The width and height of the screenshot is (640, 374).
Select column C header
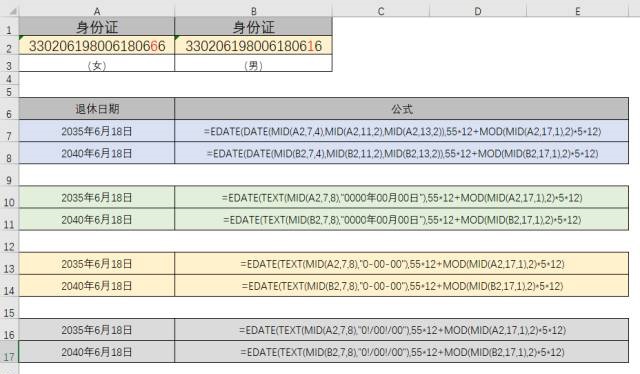click(x=381, y=11)
